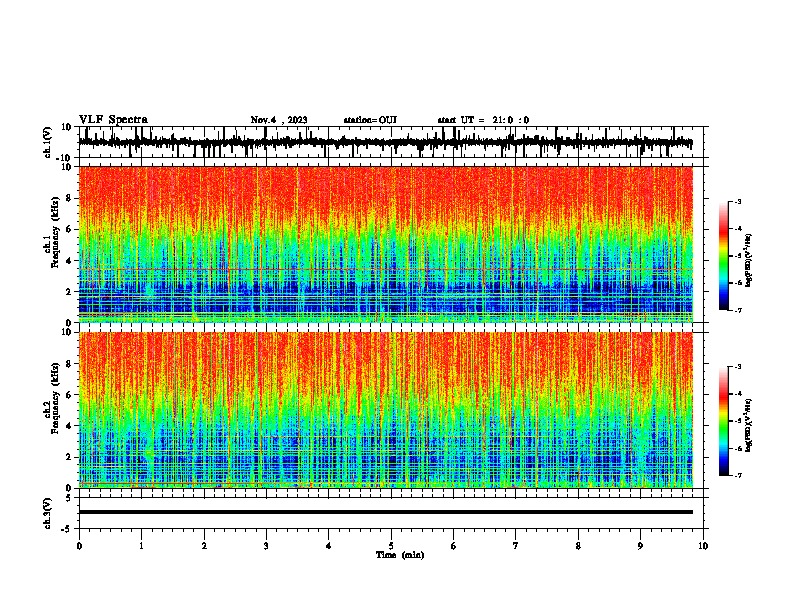This screenshot has height=612, width=792.
Task: Click the -10 tick label of the ch.1(V) waveform panel
Action: [x=65, y=158]
